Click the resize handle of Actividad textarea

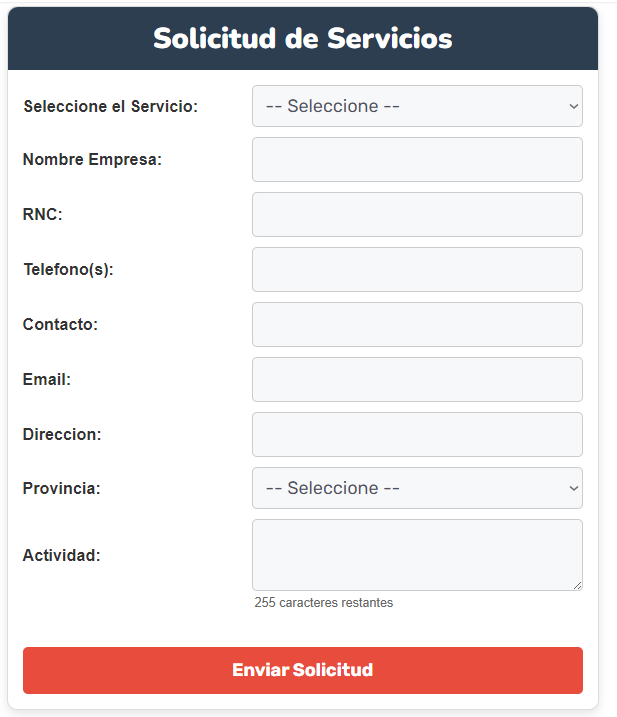click(577, 585)
